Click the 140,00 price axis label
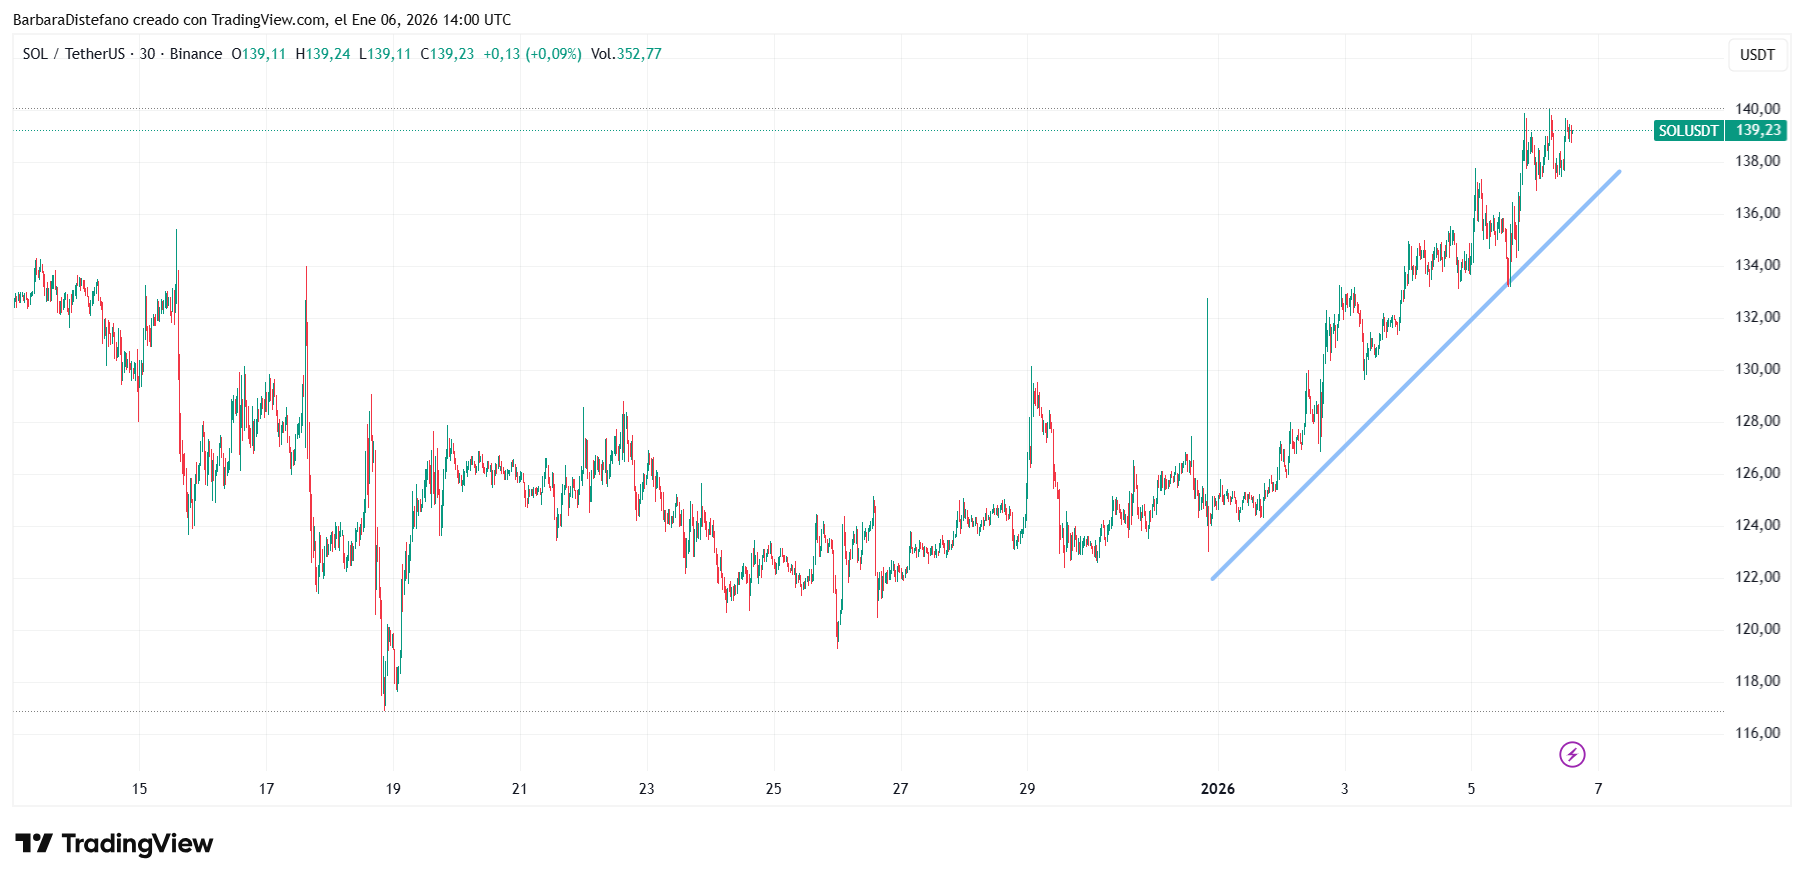Screen dimensions: 1804x881 1757,109
